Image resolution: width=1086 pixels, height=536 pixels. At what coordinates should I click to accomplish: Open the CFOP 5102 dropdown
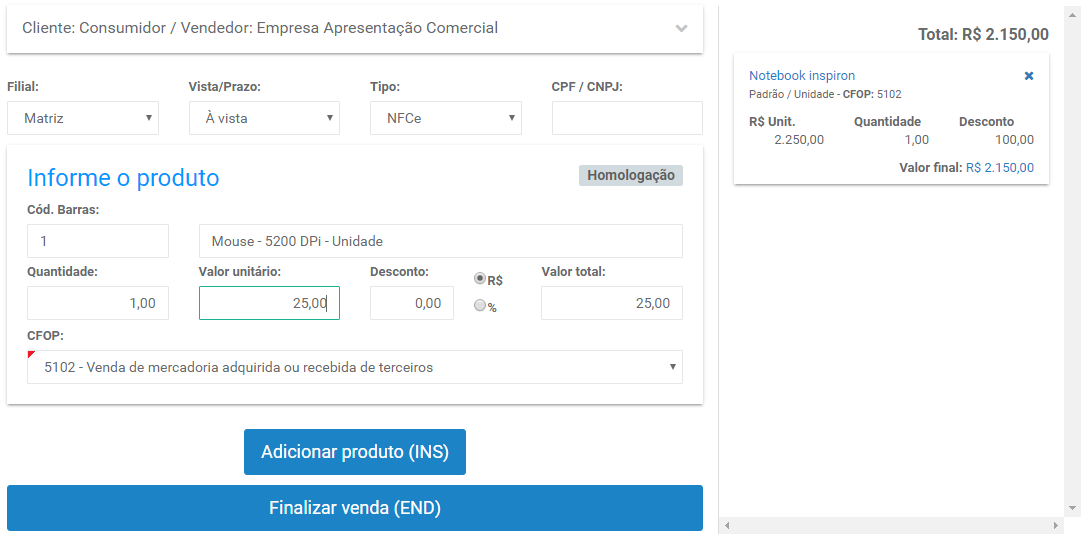355,367
